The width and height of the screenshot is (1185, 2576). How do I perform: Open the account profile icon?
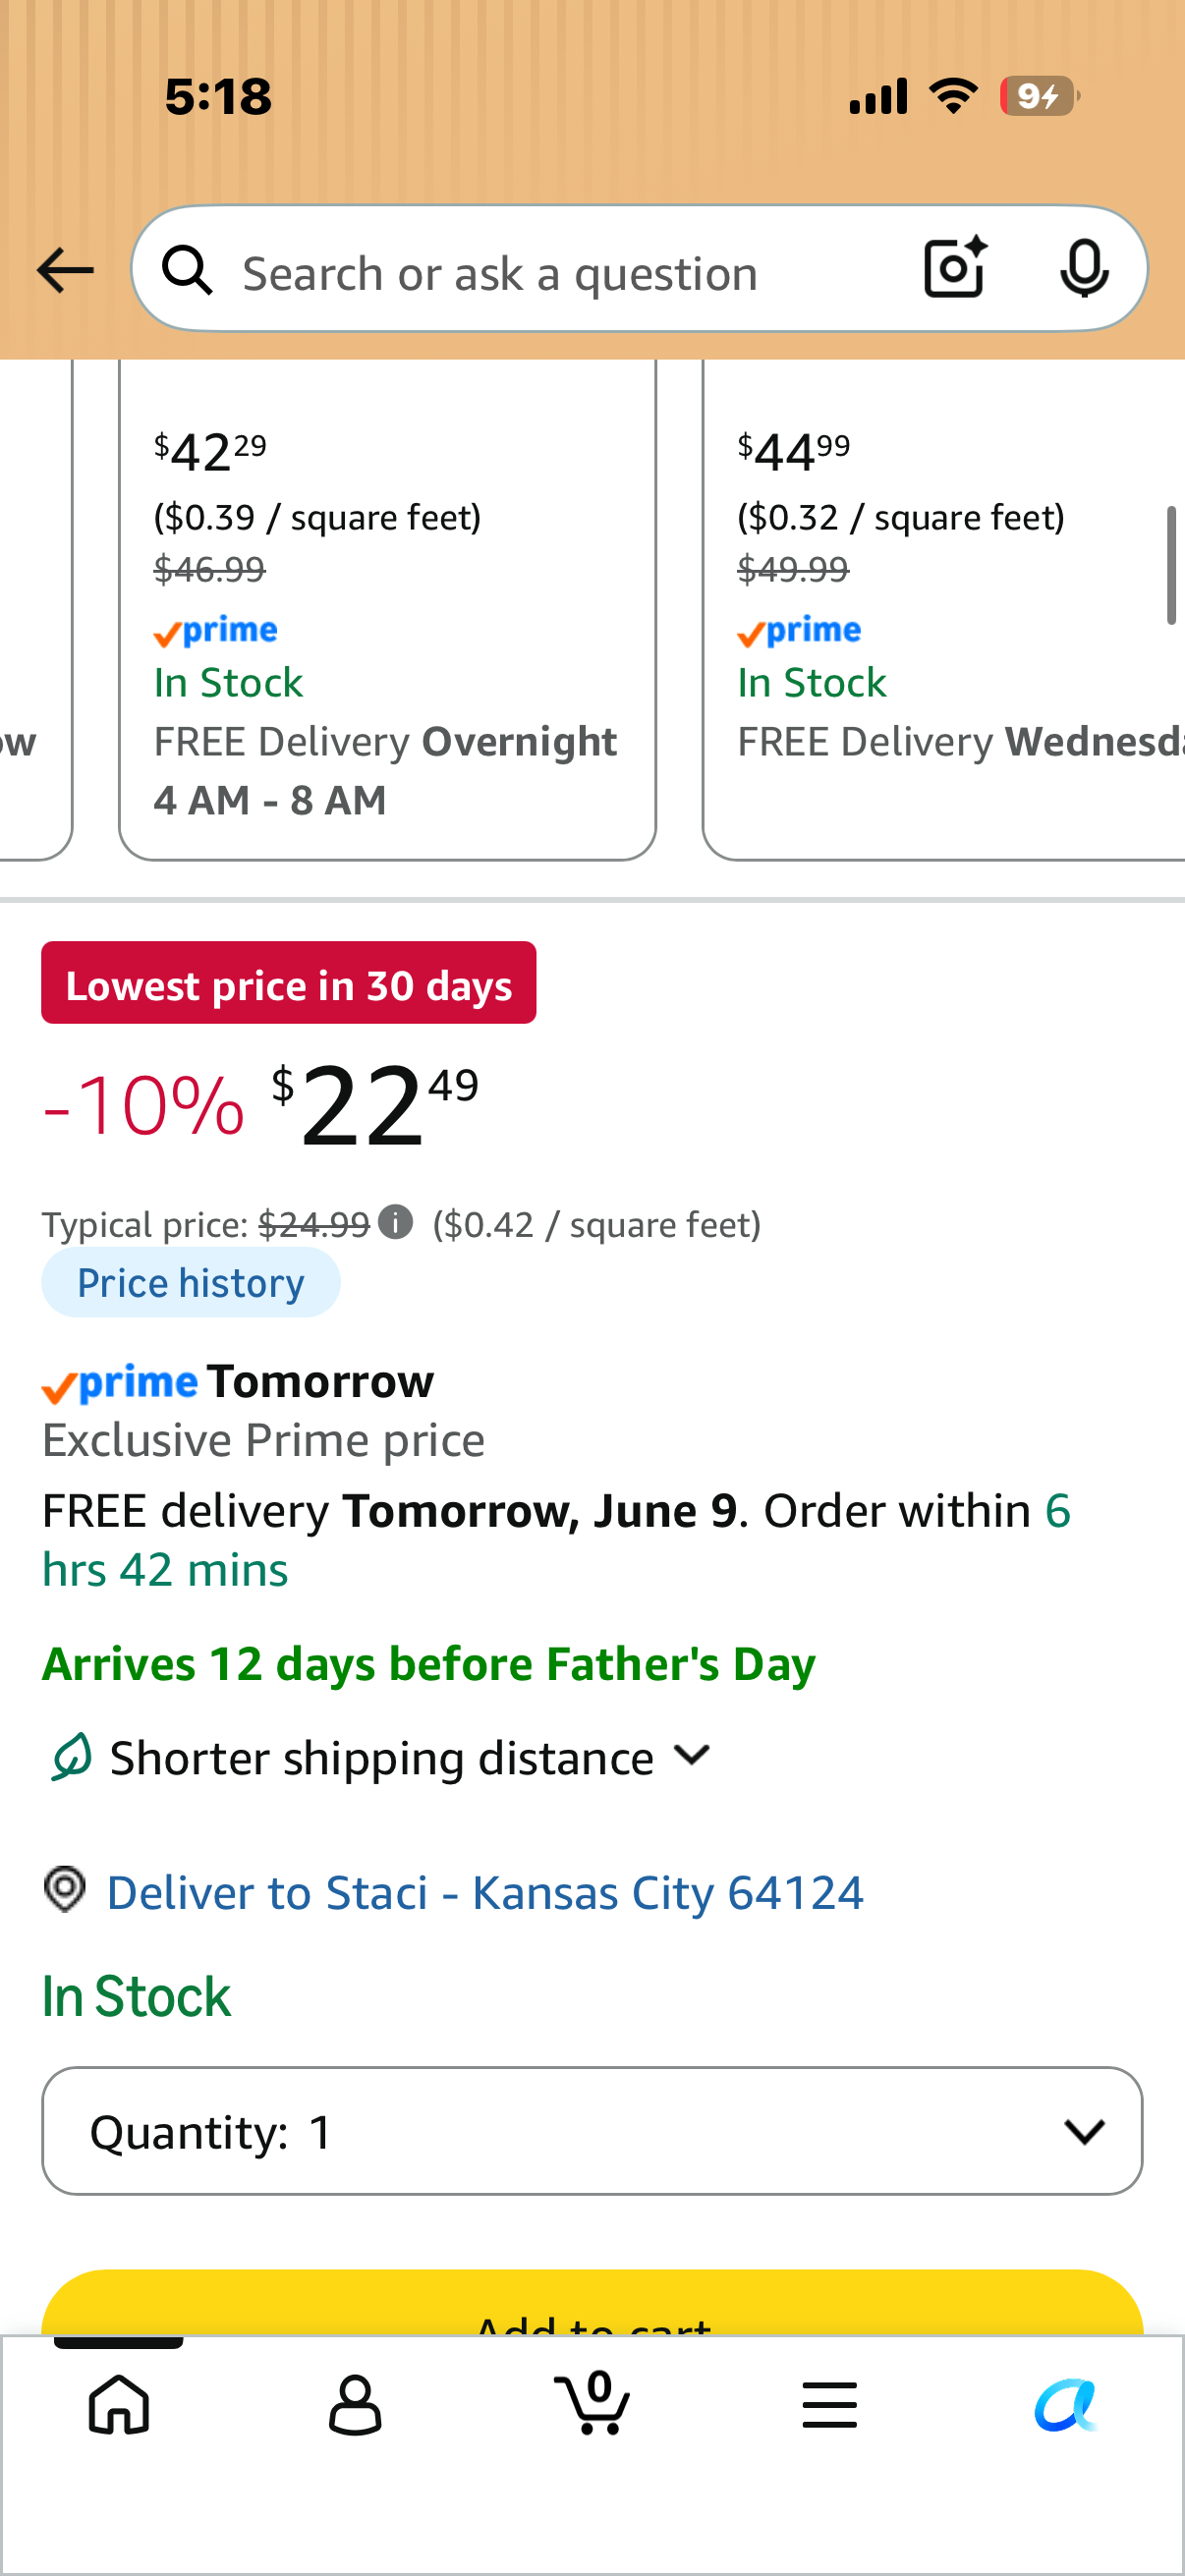click(x=355, y=2404)
